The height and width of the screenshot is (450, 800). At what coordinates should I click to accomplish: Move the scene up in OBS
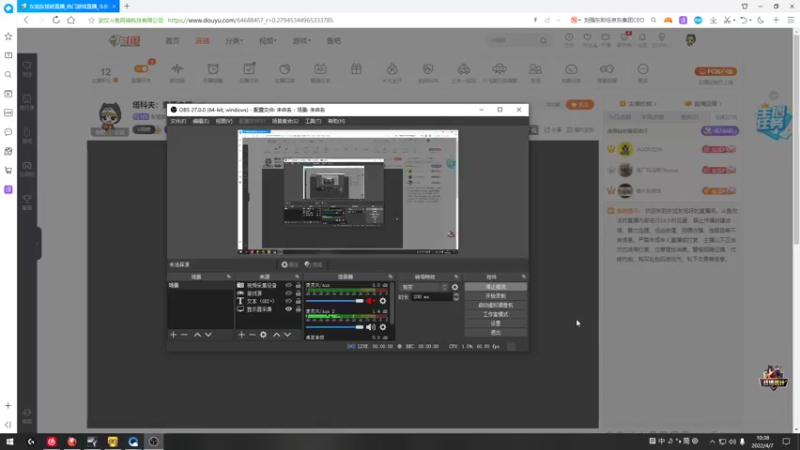point(197,335)
